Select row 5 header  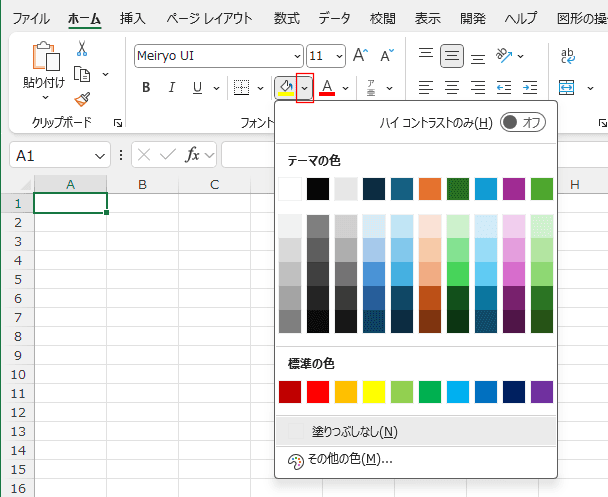(16, 278)
